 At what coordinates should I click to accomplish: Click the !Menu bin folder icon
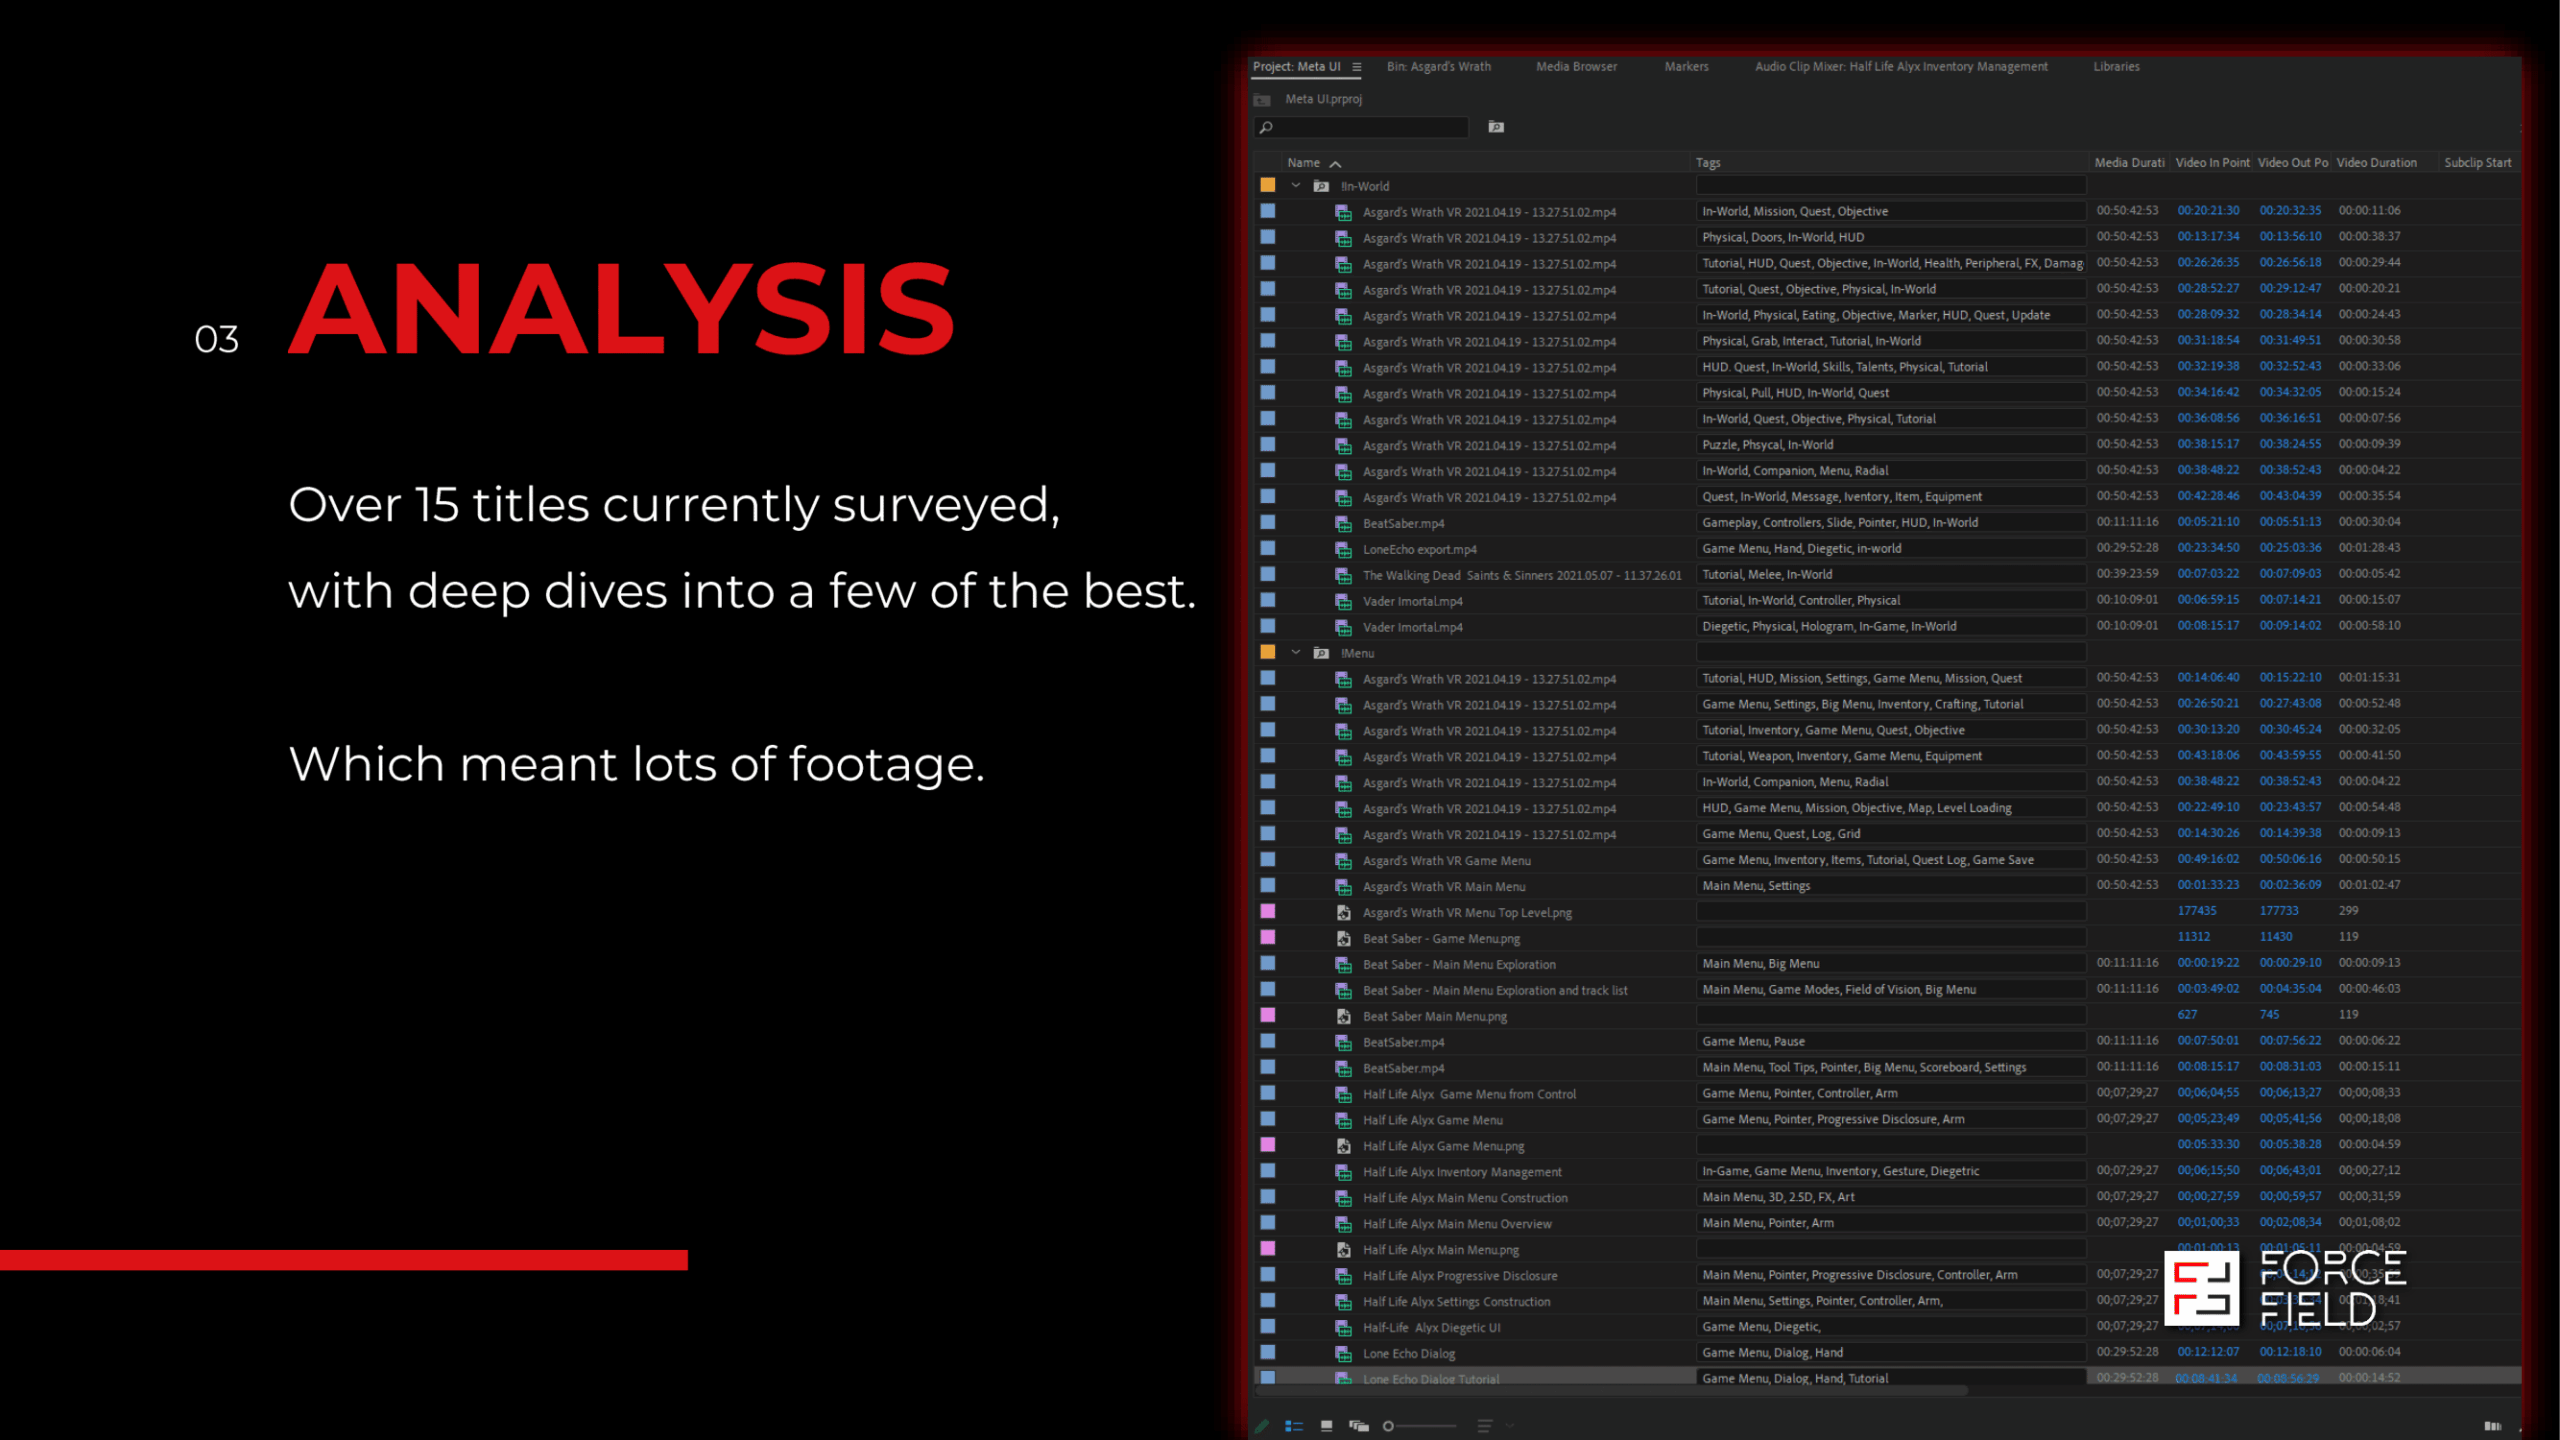(1321, 653)
